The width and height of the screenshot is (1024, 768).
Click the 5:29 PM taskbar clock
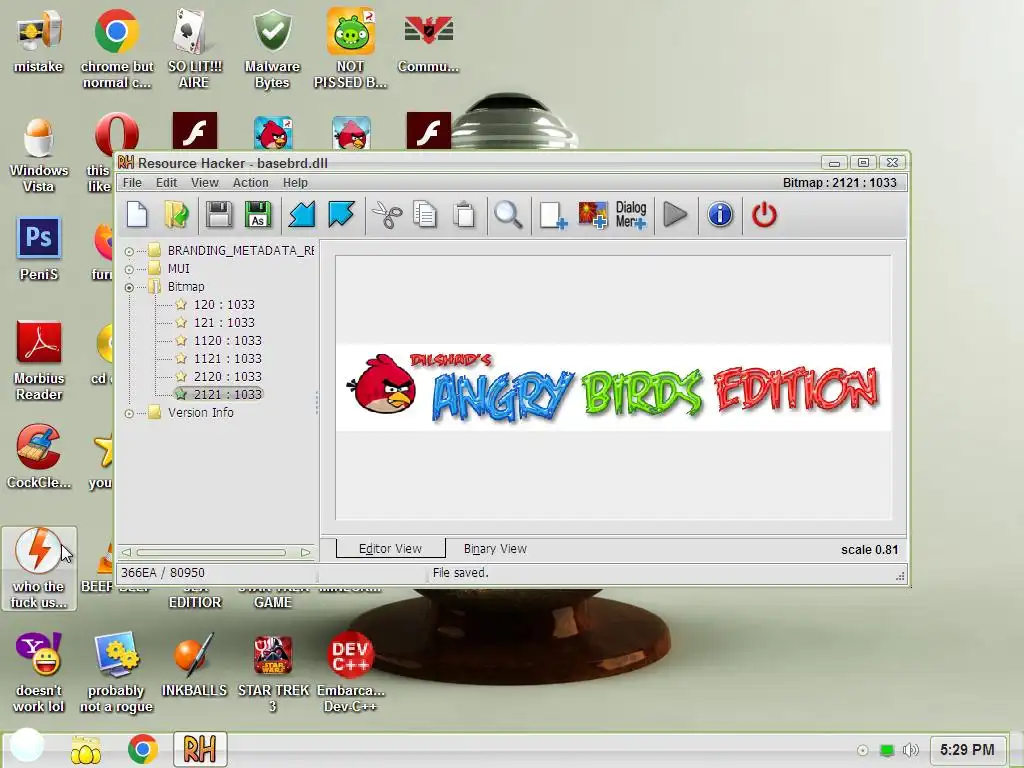click(x=967, y=750)
